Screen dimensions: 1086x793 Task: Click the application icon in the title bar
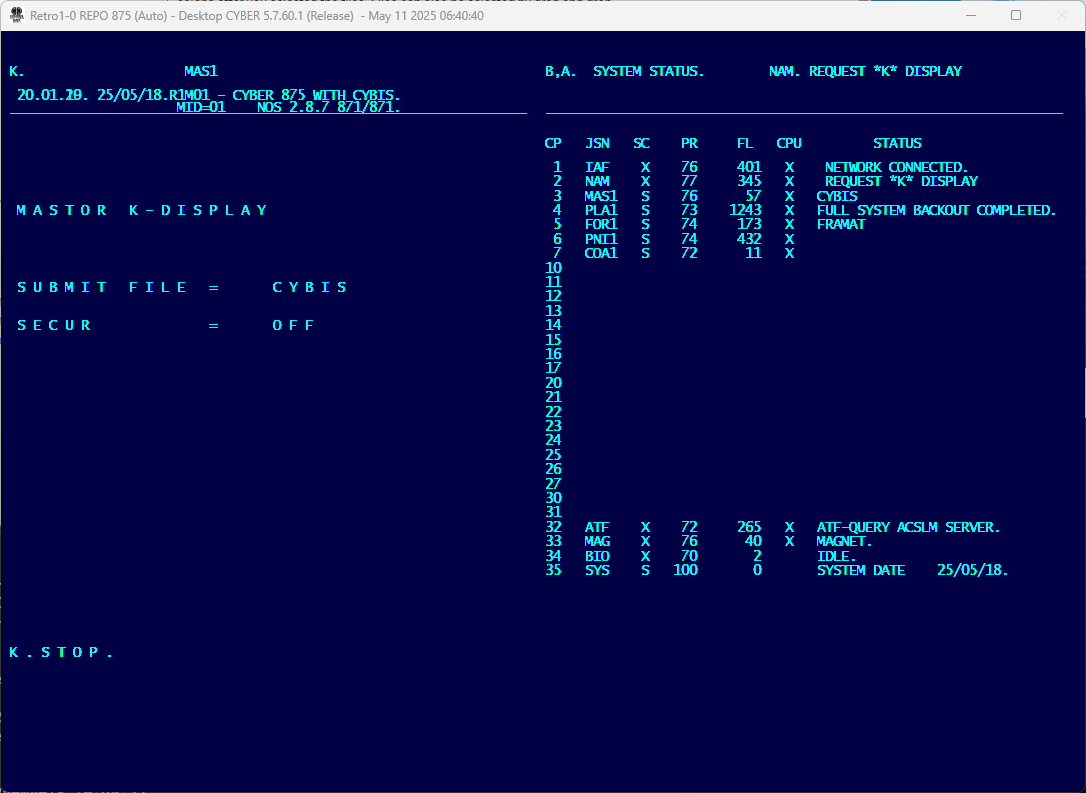pyautogui.click(x=16, y=16)
